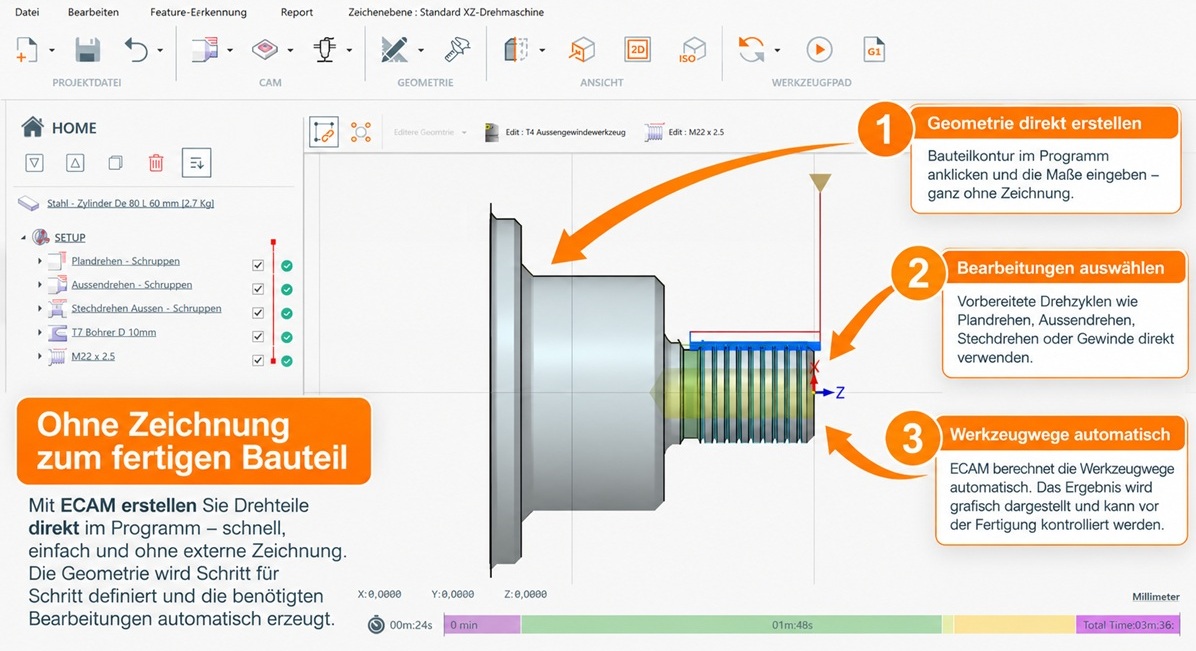Start the simulation with the play icon

coord(819,50)
